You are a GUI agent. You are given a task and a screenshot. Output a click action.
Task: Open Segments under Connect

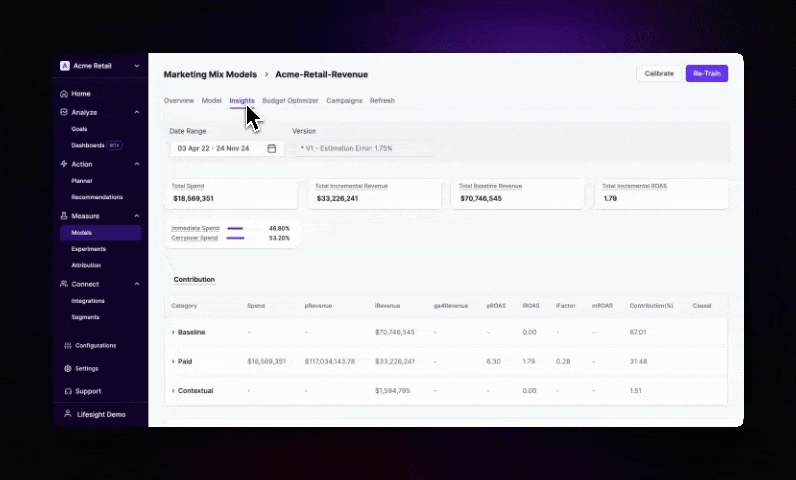[x=85, y=317]
